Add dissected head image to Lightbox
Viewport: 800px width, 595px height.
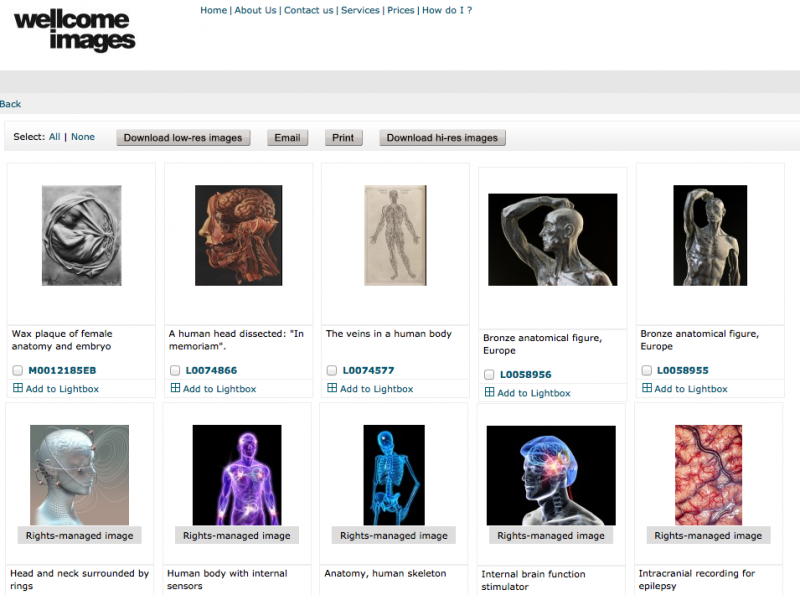click(x=219, y=389)
